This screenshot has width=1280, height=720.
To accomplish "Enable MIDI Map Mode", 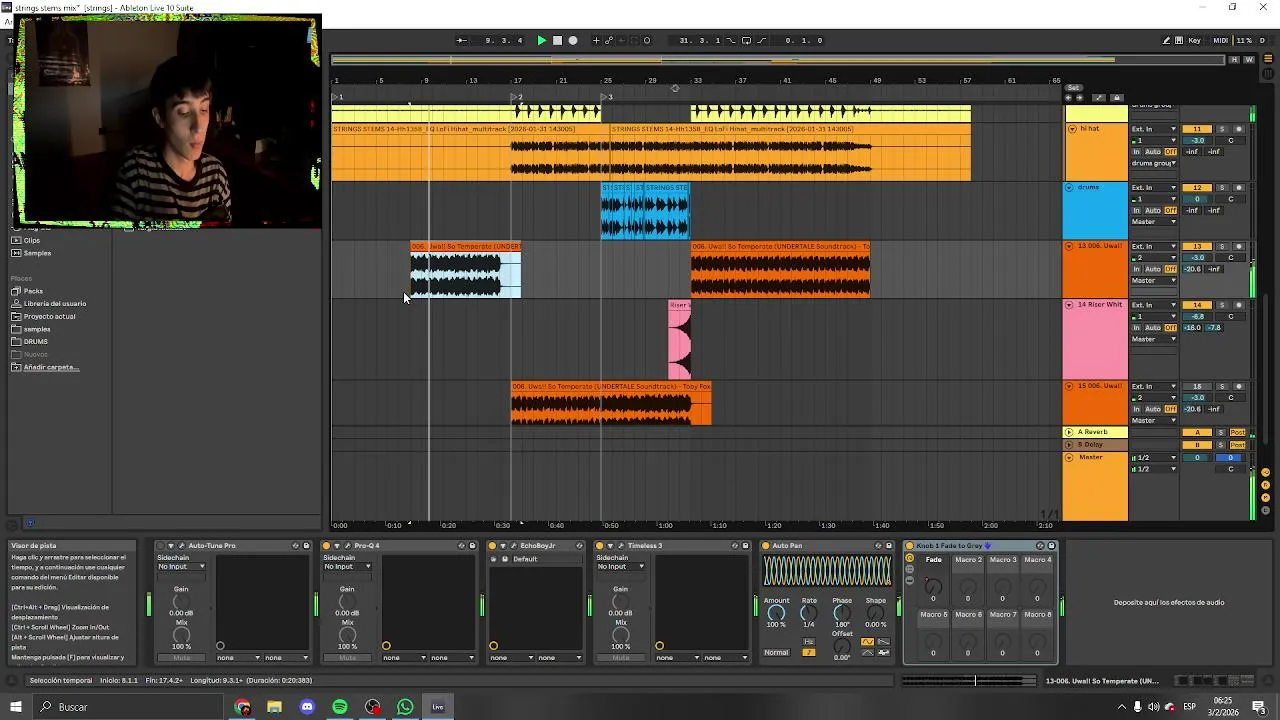I will [1220, 41].
